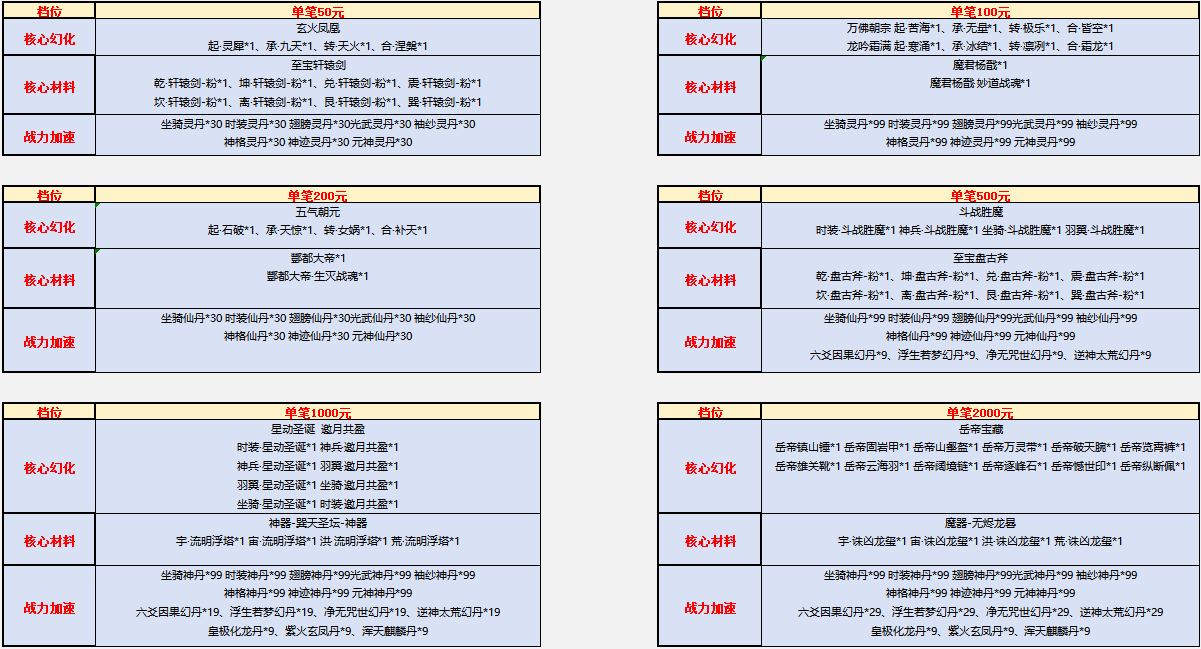Click the 玄火凤凰 title text
1201x649 pixels.
coord(318,28)
